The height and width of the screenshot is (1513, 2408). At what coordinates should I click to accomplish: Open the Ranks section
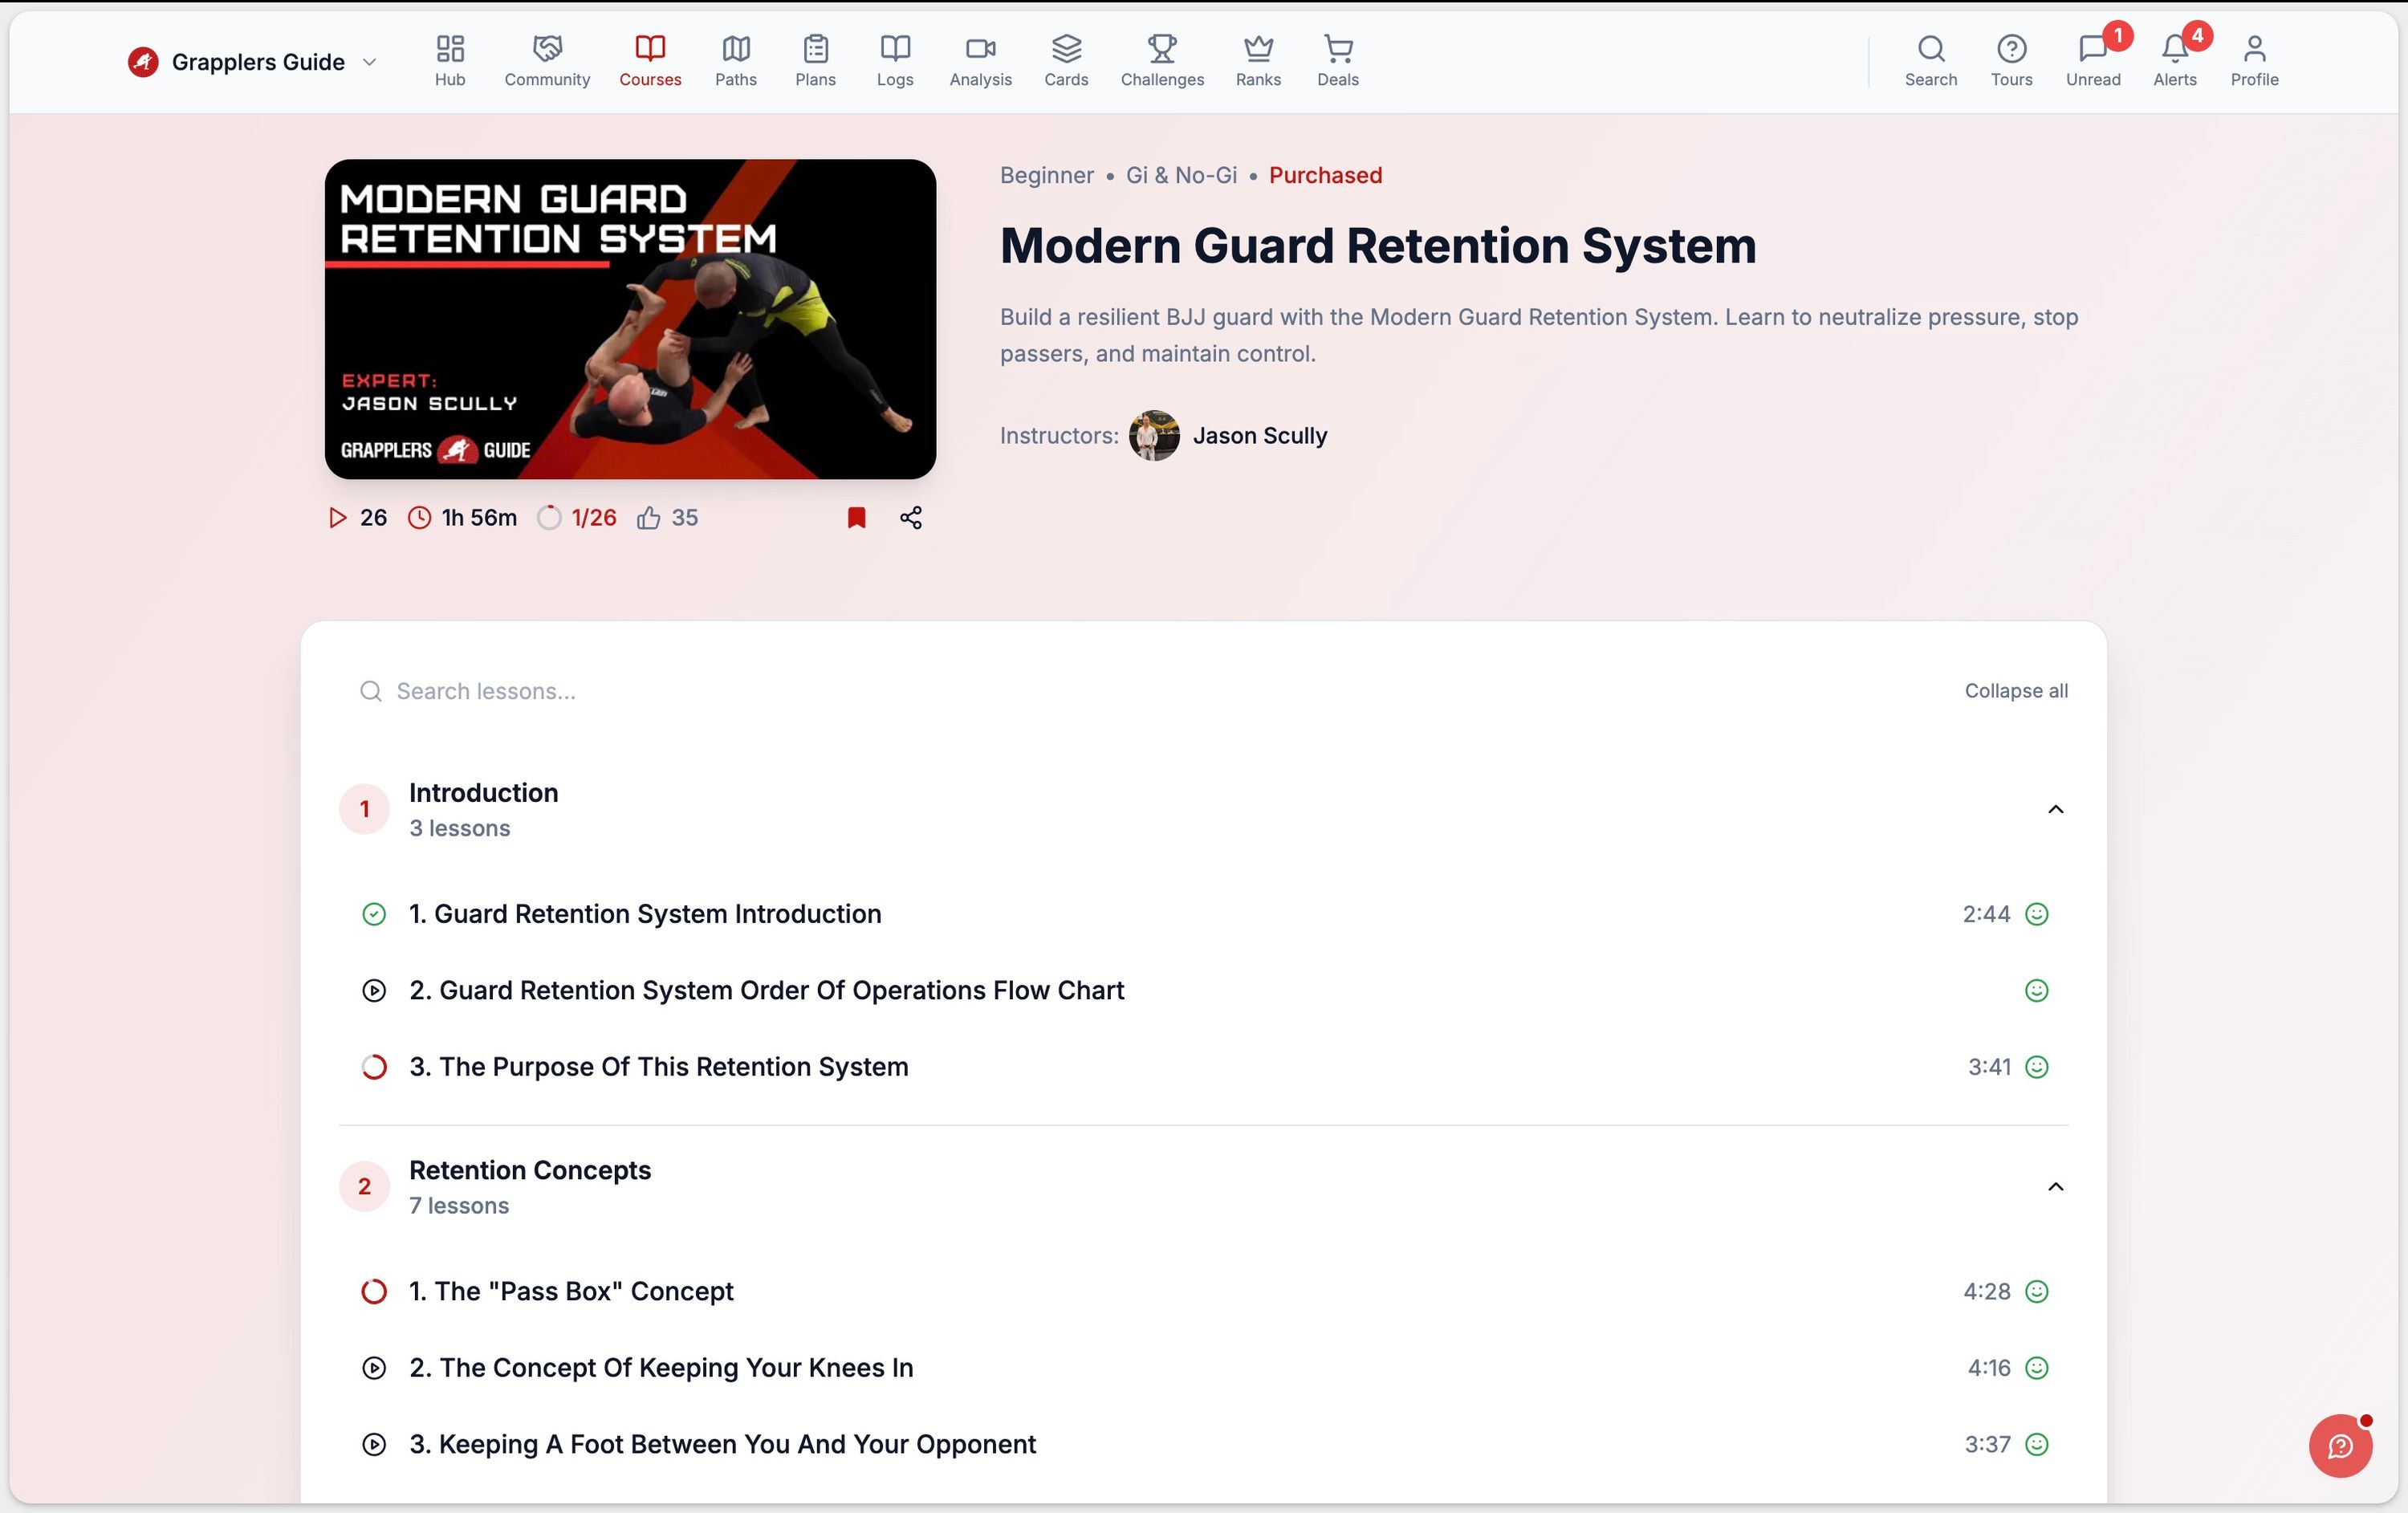click(x=1258, y=61)
